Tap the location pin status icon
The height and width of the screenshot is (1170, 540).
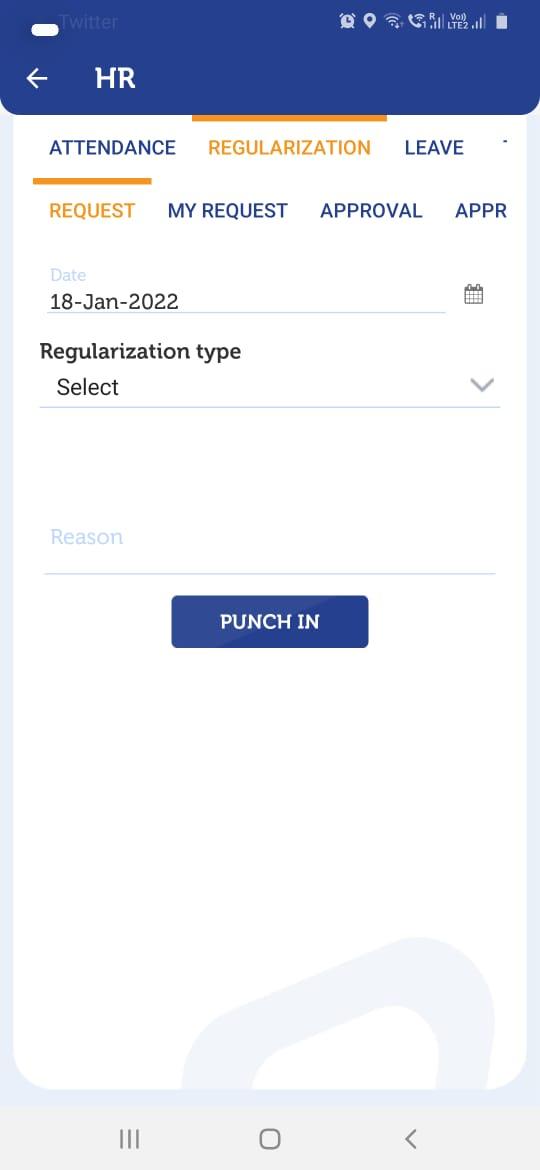pyautogui.click(x=369, y=22)
